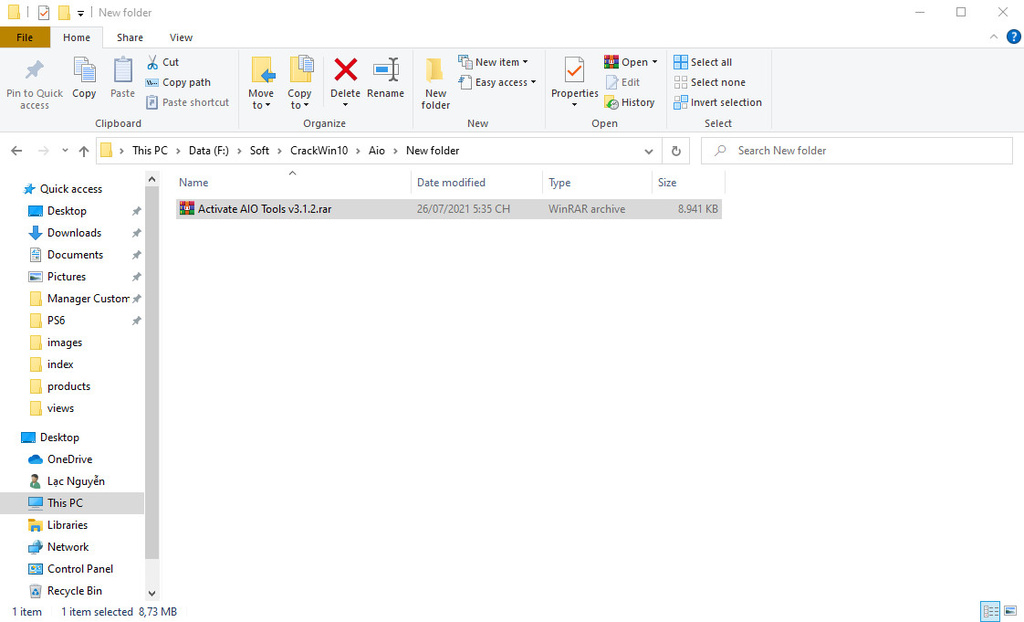Click Soft in address breadcrumb

tap(259, 151)
